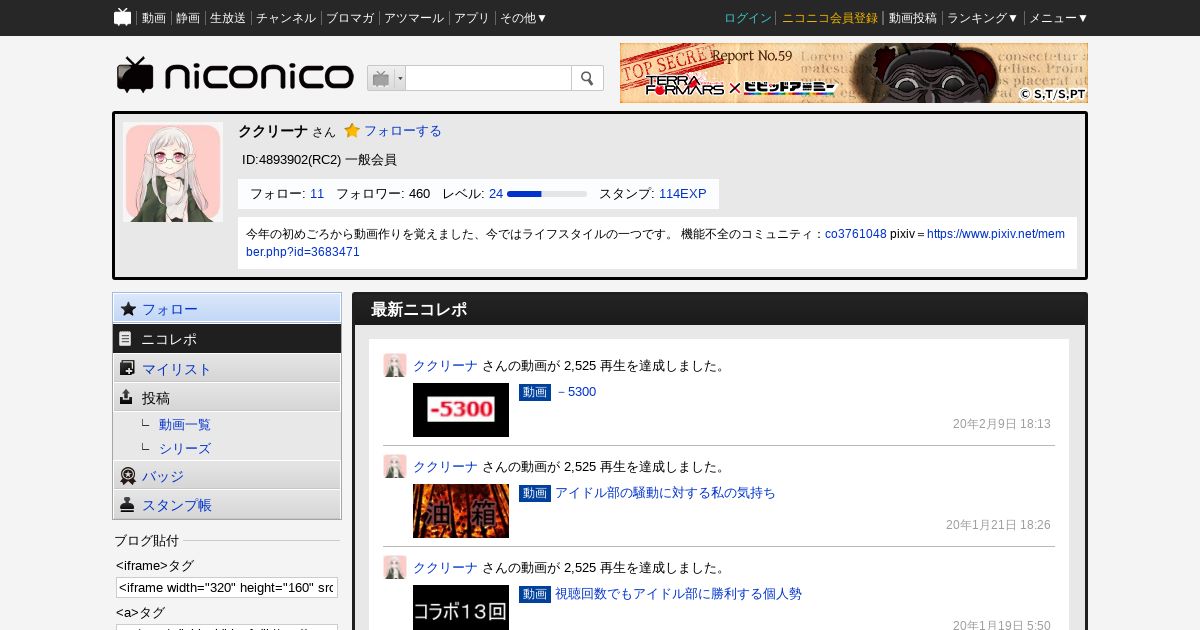This screenshot has width=1200, height=630.
Task: Click small avatar on アイドル部の騒動 feed entry
Action: click(x=395, y=466)
